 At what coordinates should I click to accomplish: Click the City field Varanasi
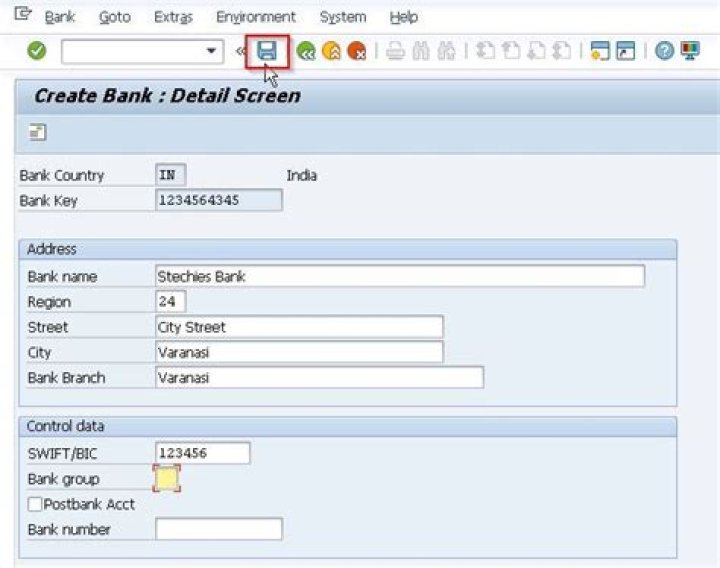[x=299, y=352]
